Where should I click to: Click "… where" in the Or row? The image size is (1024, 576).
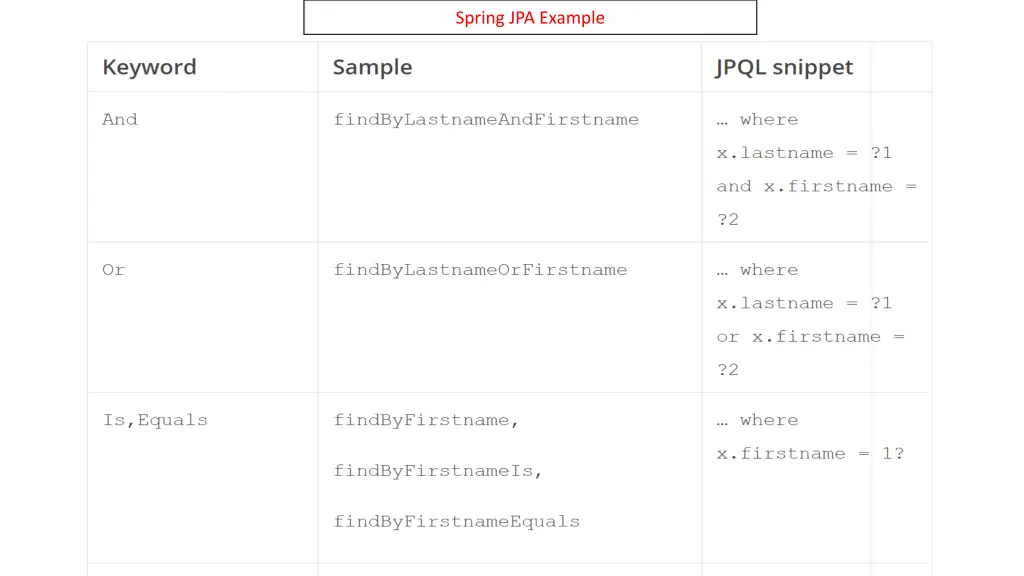757,270
